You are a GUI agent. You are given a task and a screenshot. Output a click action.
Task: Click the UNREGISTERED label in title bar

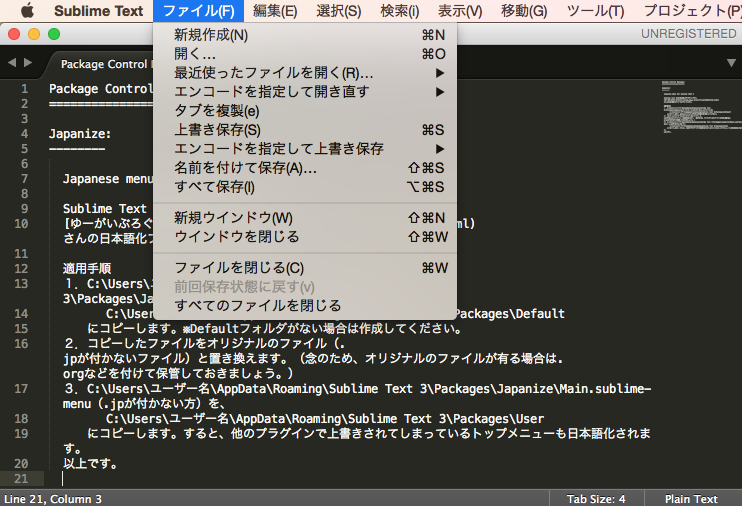click(689, 34)
